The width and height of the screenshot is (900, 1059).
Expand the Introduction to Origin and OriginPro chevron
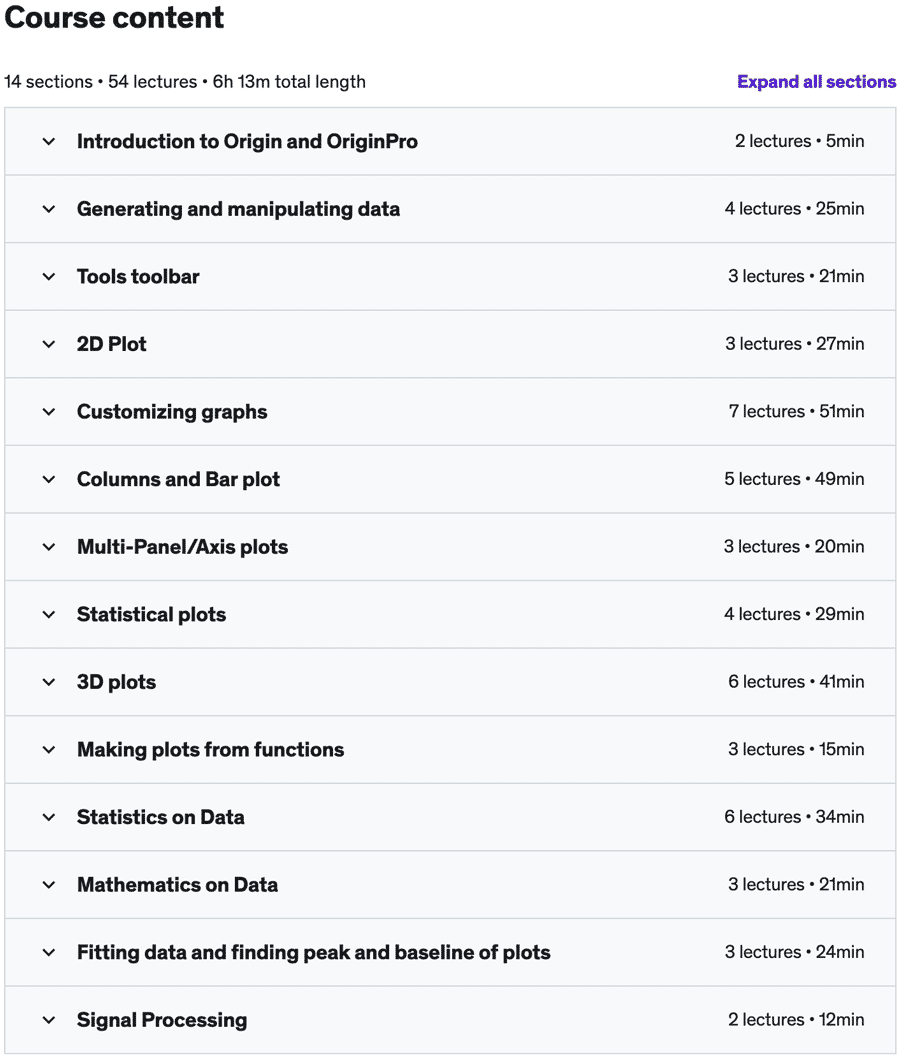[x=49, y=142]
